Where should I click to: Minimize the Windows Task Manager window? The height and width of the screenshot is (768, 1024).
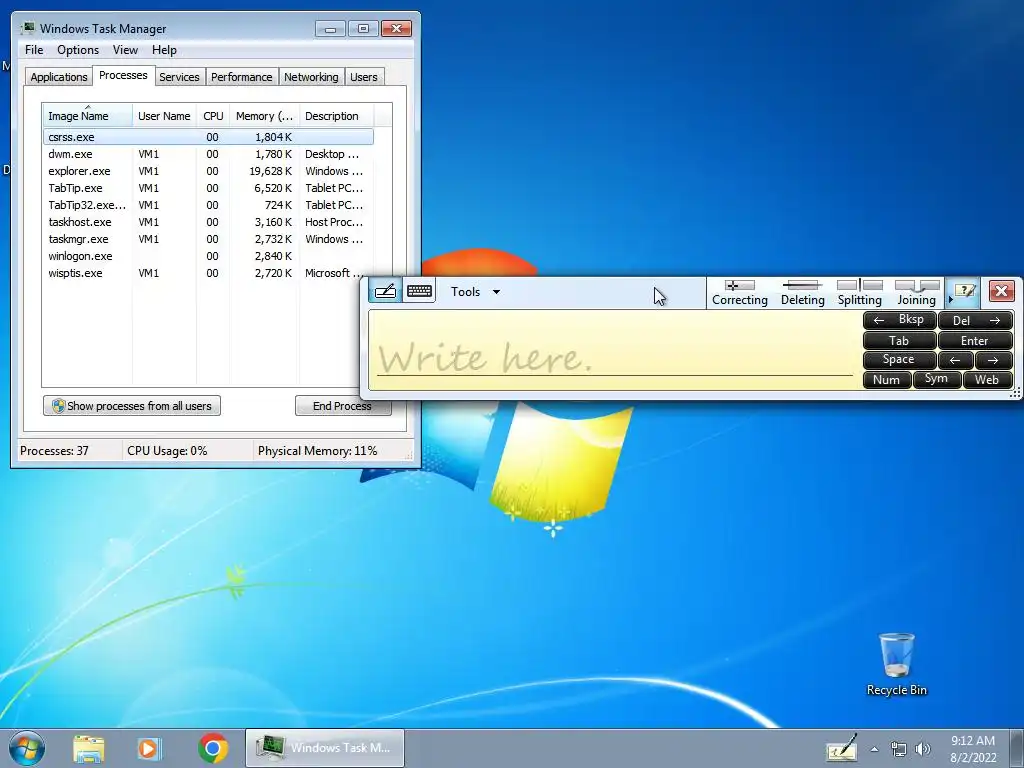[330, 28]
